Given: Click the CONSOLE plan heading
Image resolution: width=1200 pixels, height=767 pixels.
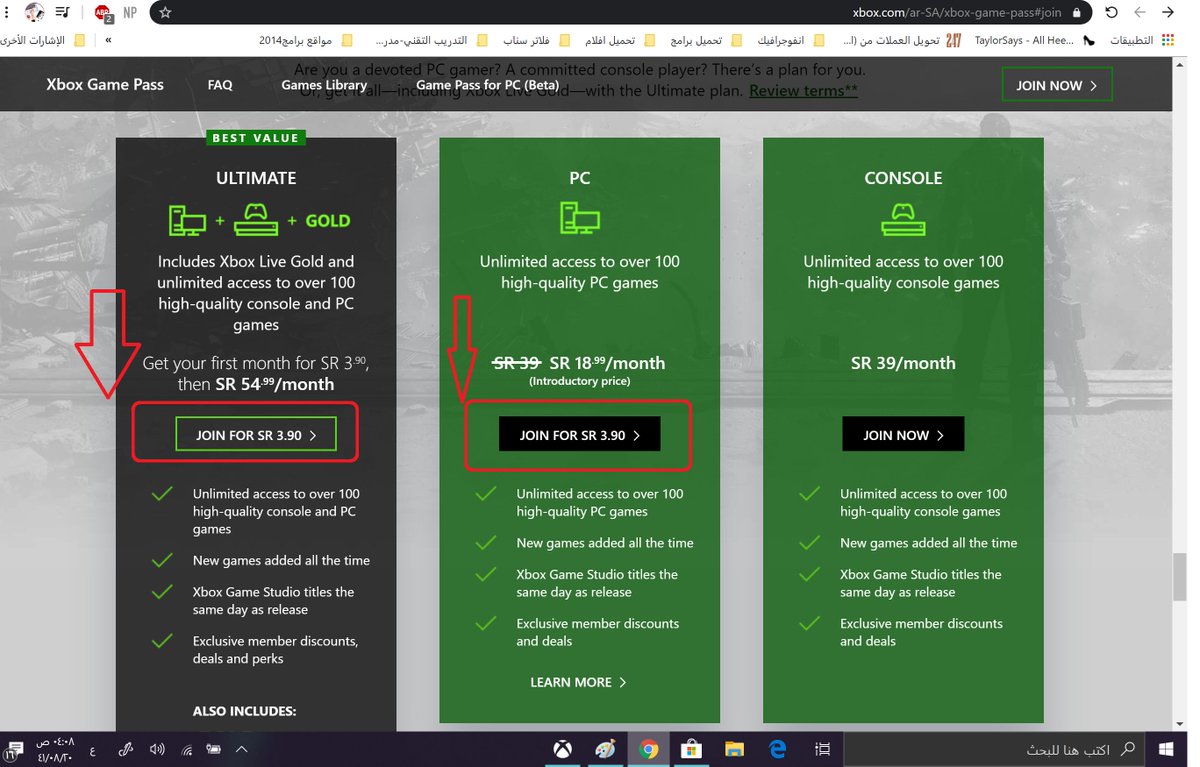Looking at the screenshot, I should [x=903, y=178].
